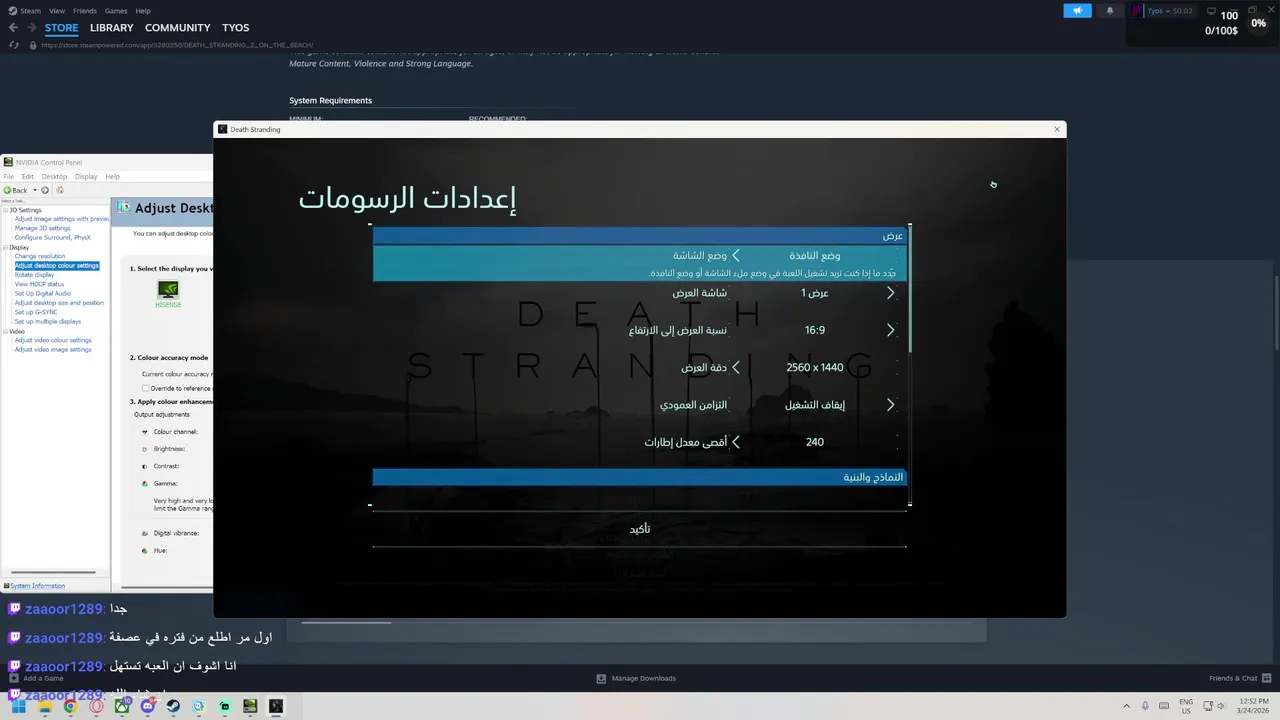The width and height of the screenshot is (1280, 720).
Task: Show hidden system tray icons
Action: click(x=1127, y=706)
